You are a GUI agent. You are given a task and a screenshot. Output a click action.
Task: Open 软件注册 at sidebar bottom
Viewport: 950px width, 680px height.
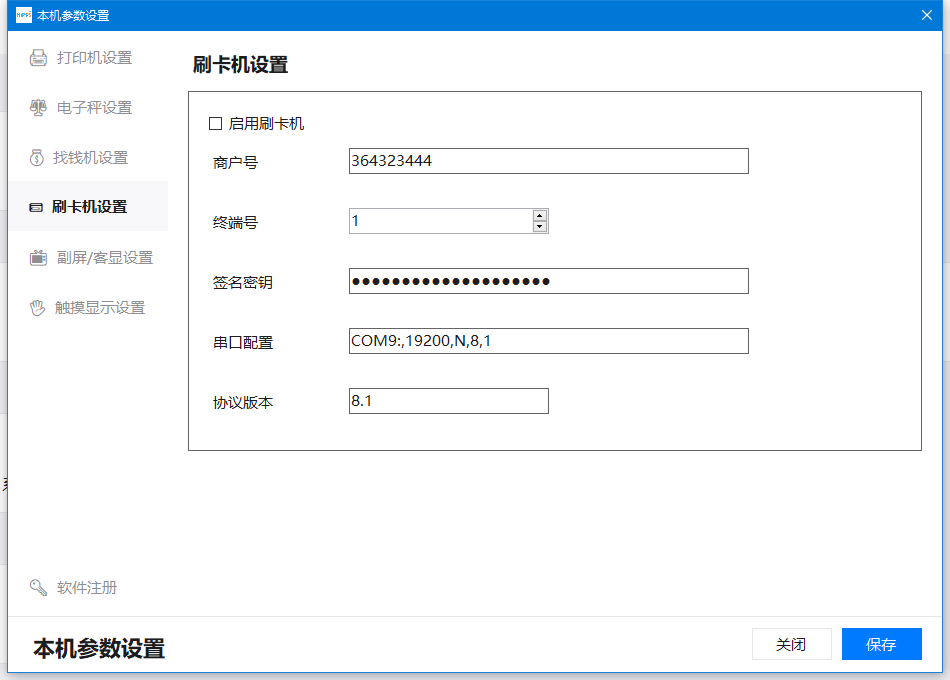(88, 587)
